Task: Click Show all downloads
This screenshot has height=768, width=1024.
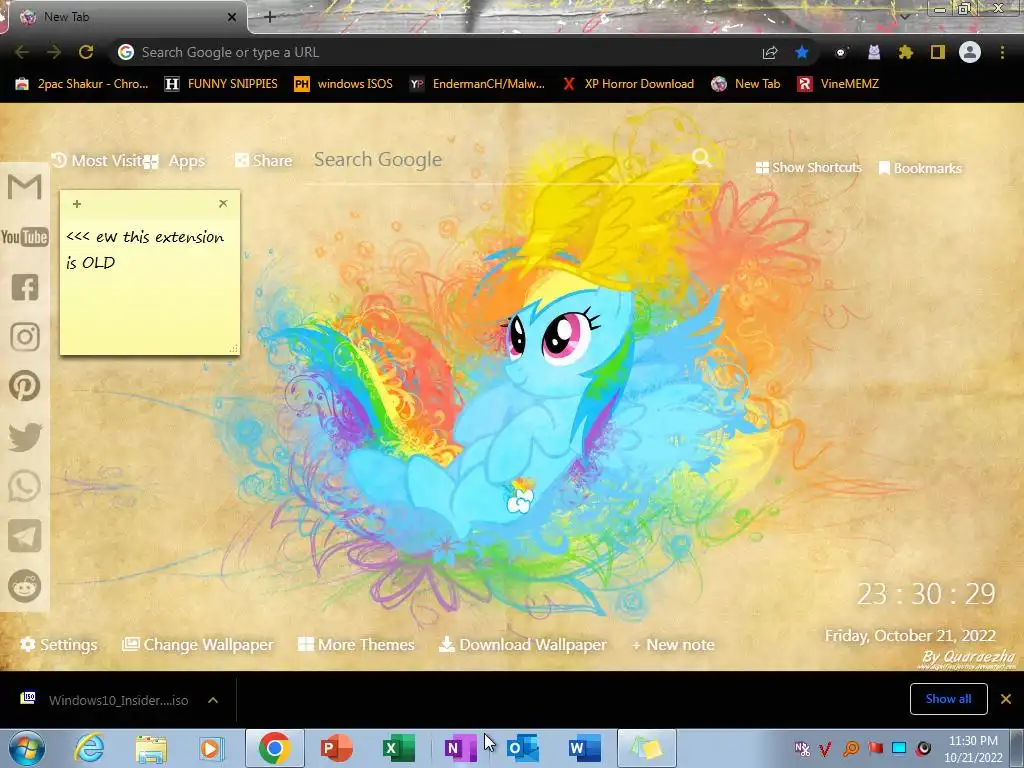Action: pyautogui.click(x=948, y=699)
